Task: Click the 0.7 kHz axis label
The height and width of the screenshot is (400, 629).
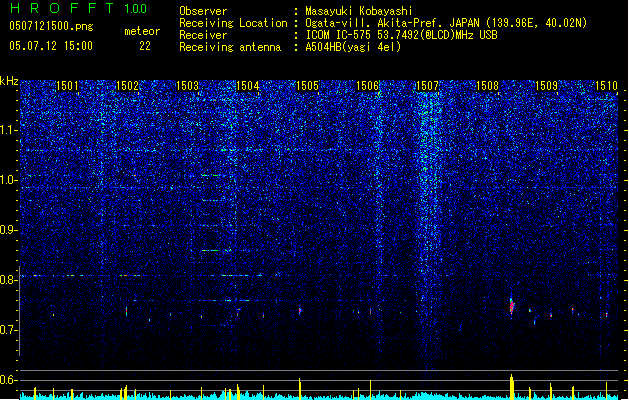Action: coord(9,330)
